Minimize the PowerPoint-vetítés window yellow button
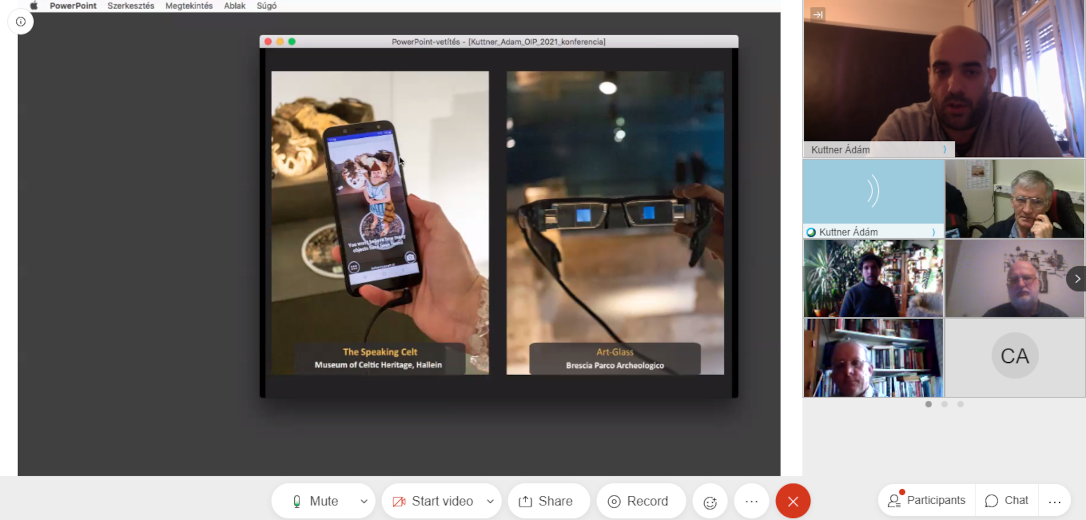The image size is (1086, 520). tap(280, 42)
